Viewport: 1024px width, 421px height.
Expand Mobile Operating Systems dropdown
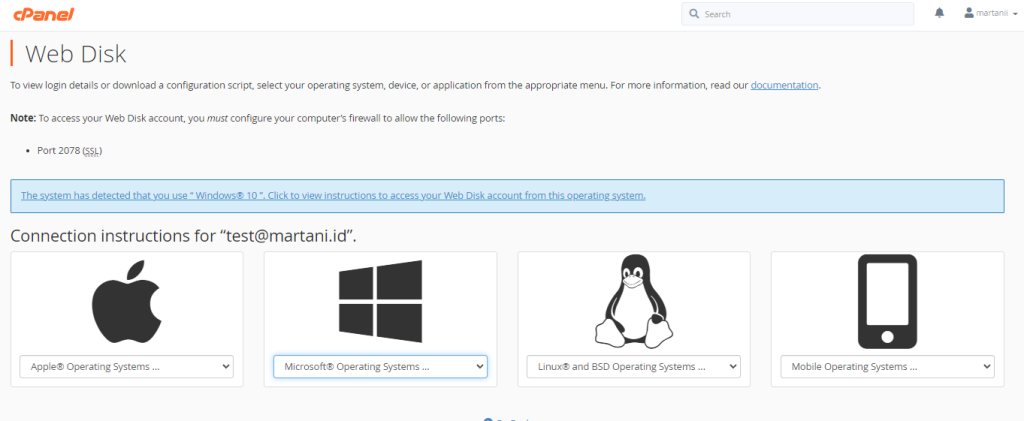click(887, 367)
